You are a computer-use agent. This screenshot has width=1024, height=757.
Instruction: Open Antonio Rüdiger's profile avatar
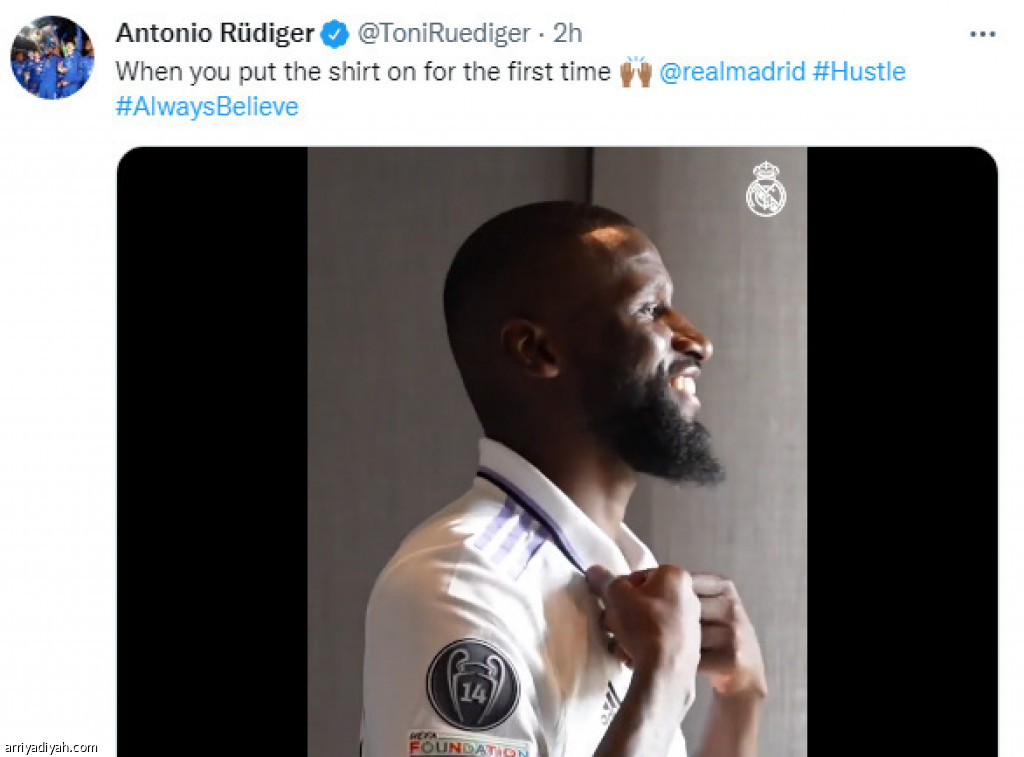click(52, 57)
